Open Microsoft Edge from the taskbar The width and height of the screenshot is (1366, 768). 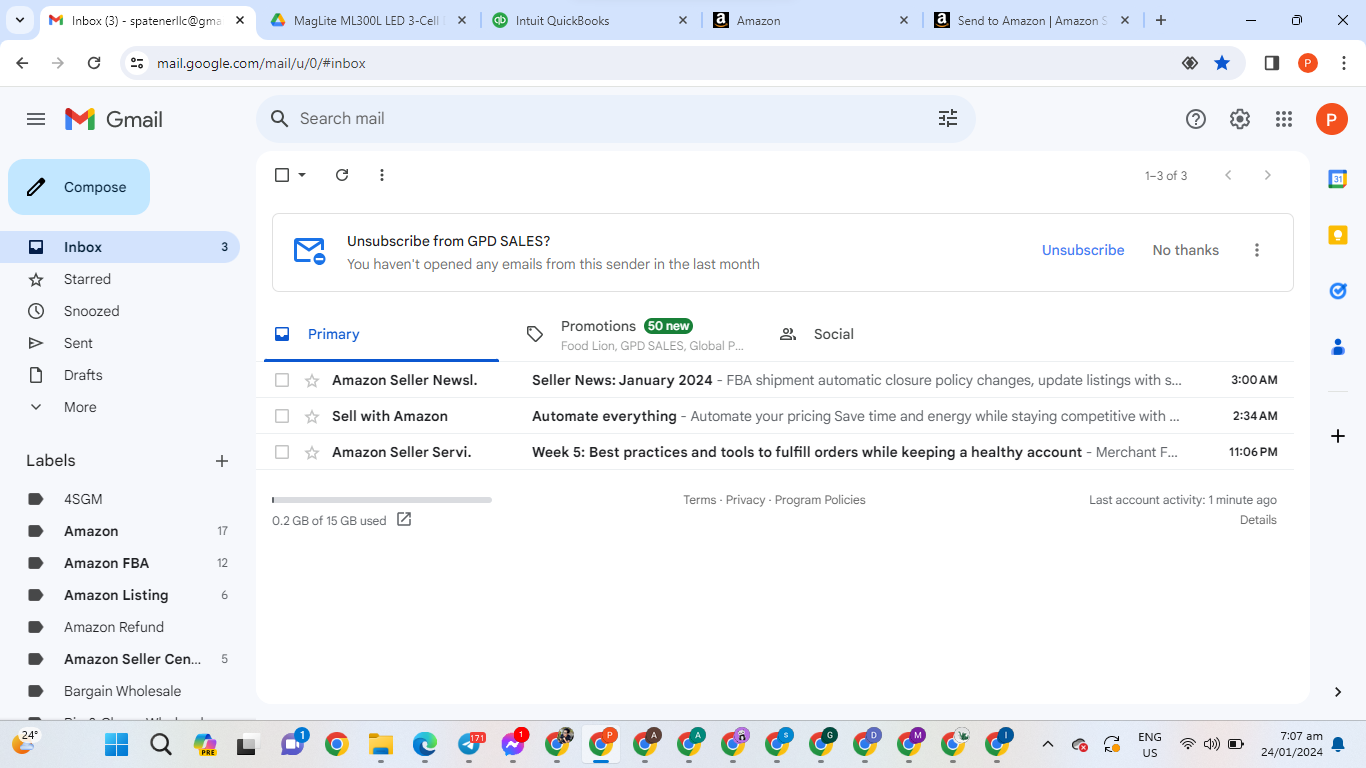(425, 744)
